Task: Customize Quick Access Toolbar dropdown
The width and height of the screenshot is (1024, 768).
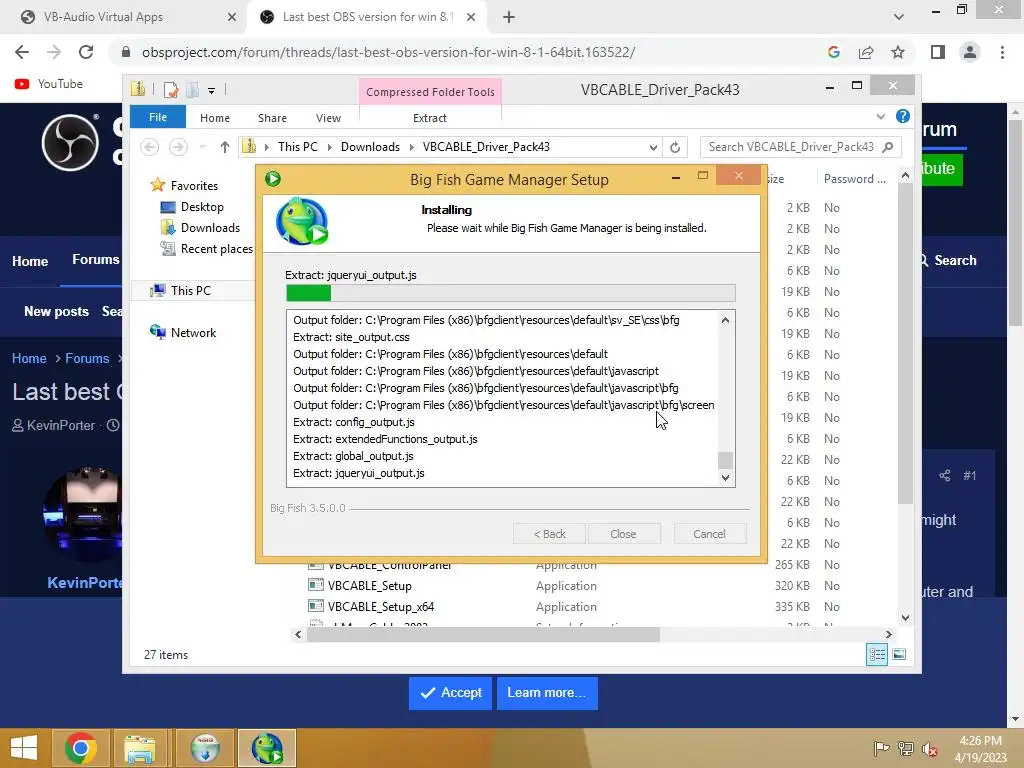Action: (212, 91)
